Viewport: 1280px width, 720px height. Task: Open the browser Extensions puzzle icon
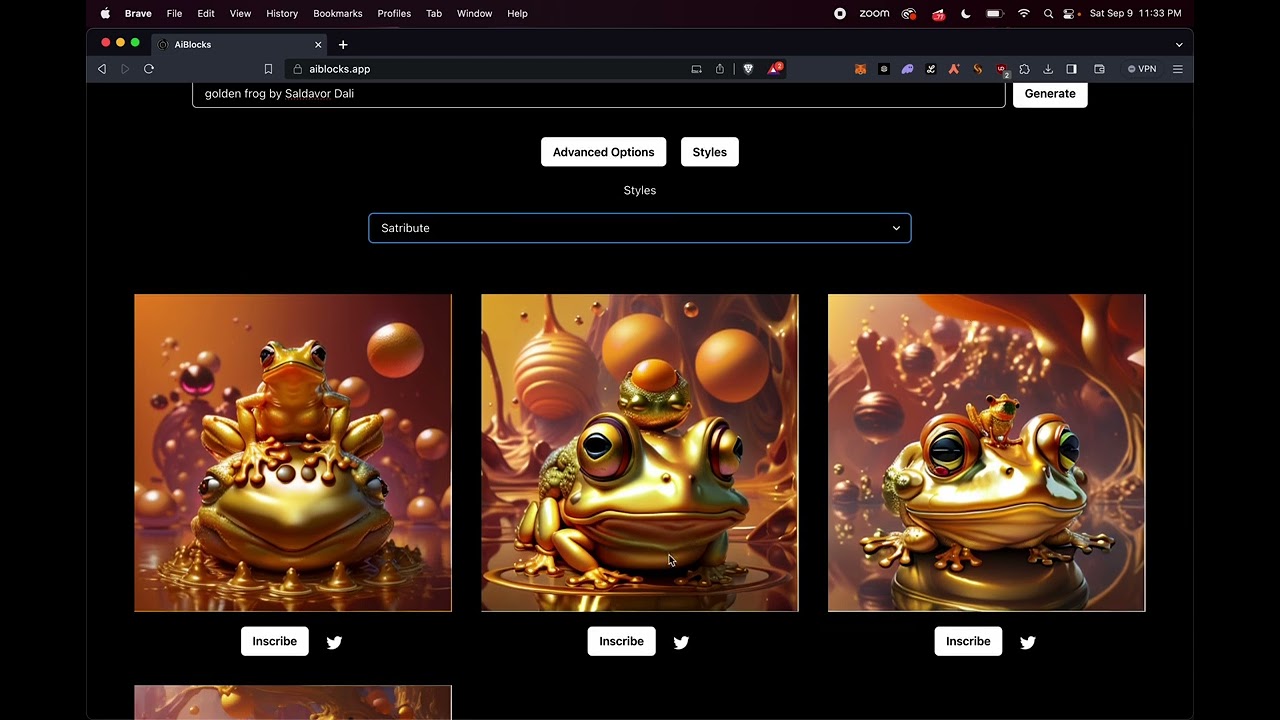click(x=1024, y=69)
